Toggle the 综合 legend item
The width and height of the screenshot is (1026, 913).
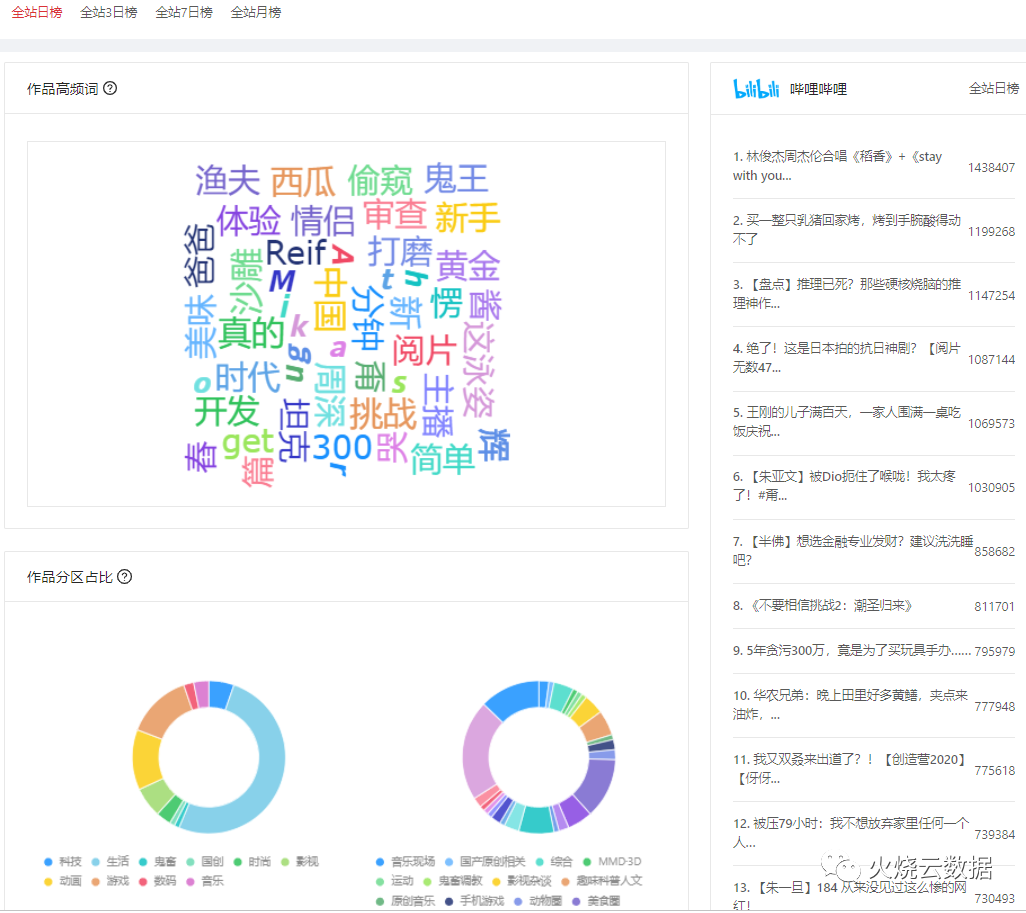click(x=554, y=861)
